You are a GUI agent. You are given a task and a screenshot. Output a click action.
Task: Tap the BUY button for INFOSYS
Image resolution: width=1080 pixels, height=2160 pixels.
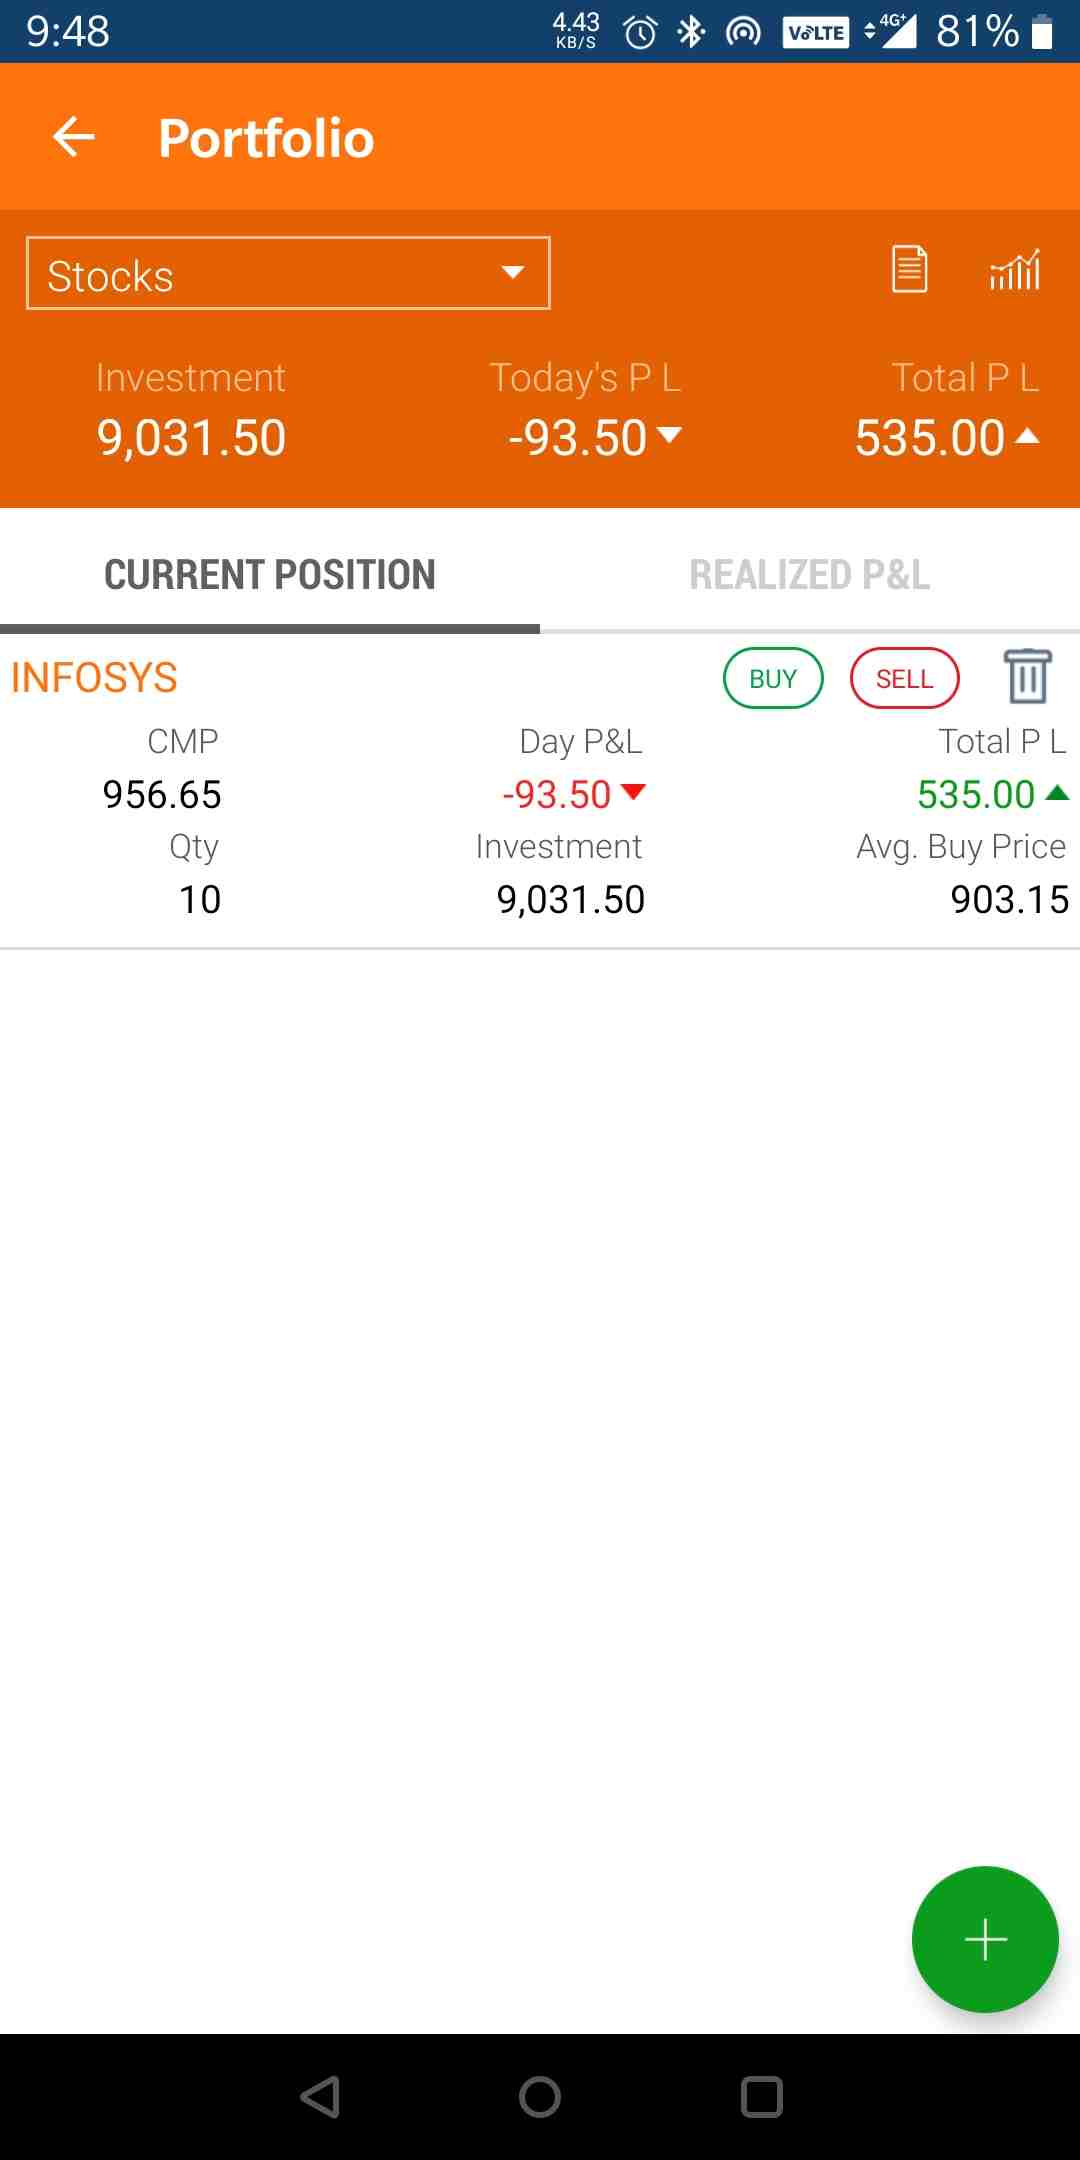pos(773,678)
